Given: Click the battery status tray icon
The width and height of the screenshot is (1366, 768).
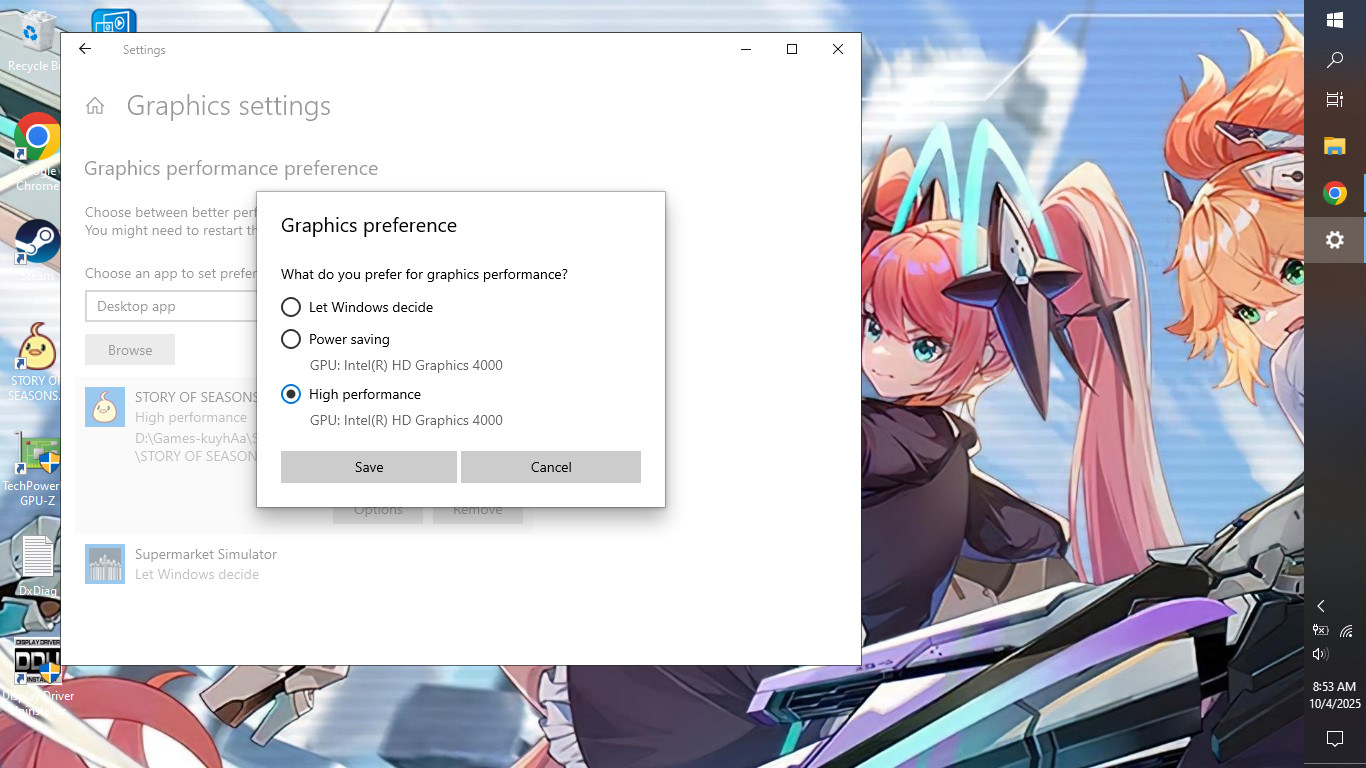Looking at the screenshot, I should pos(1320,630).
